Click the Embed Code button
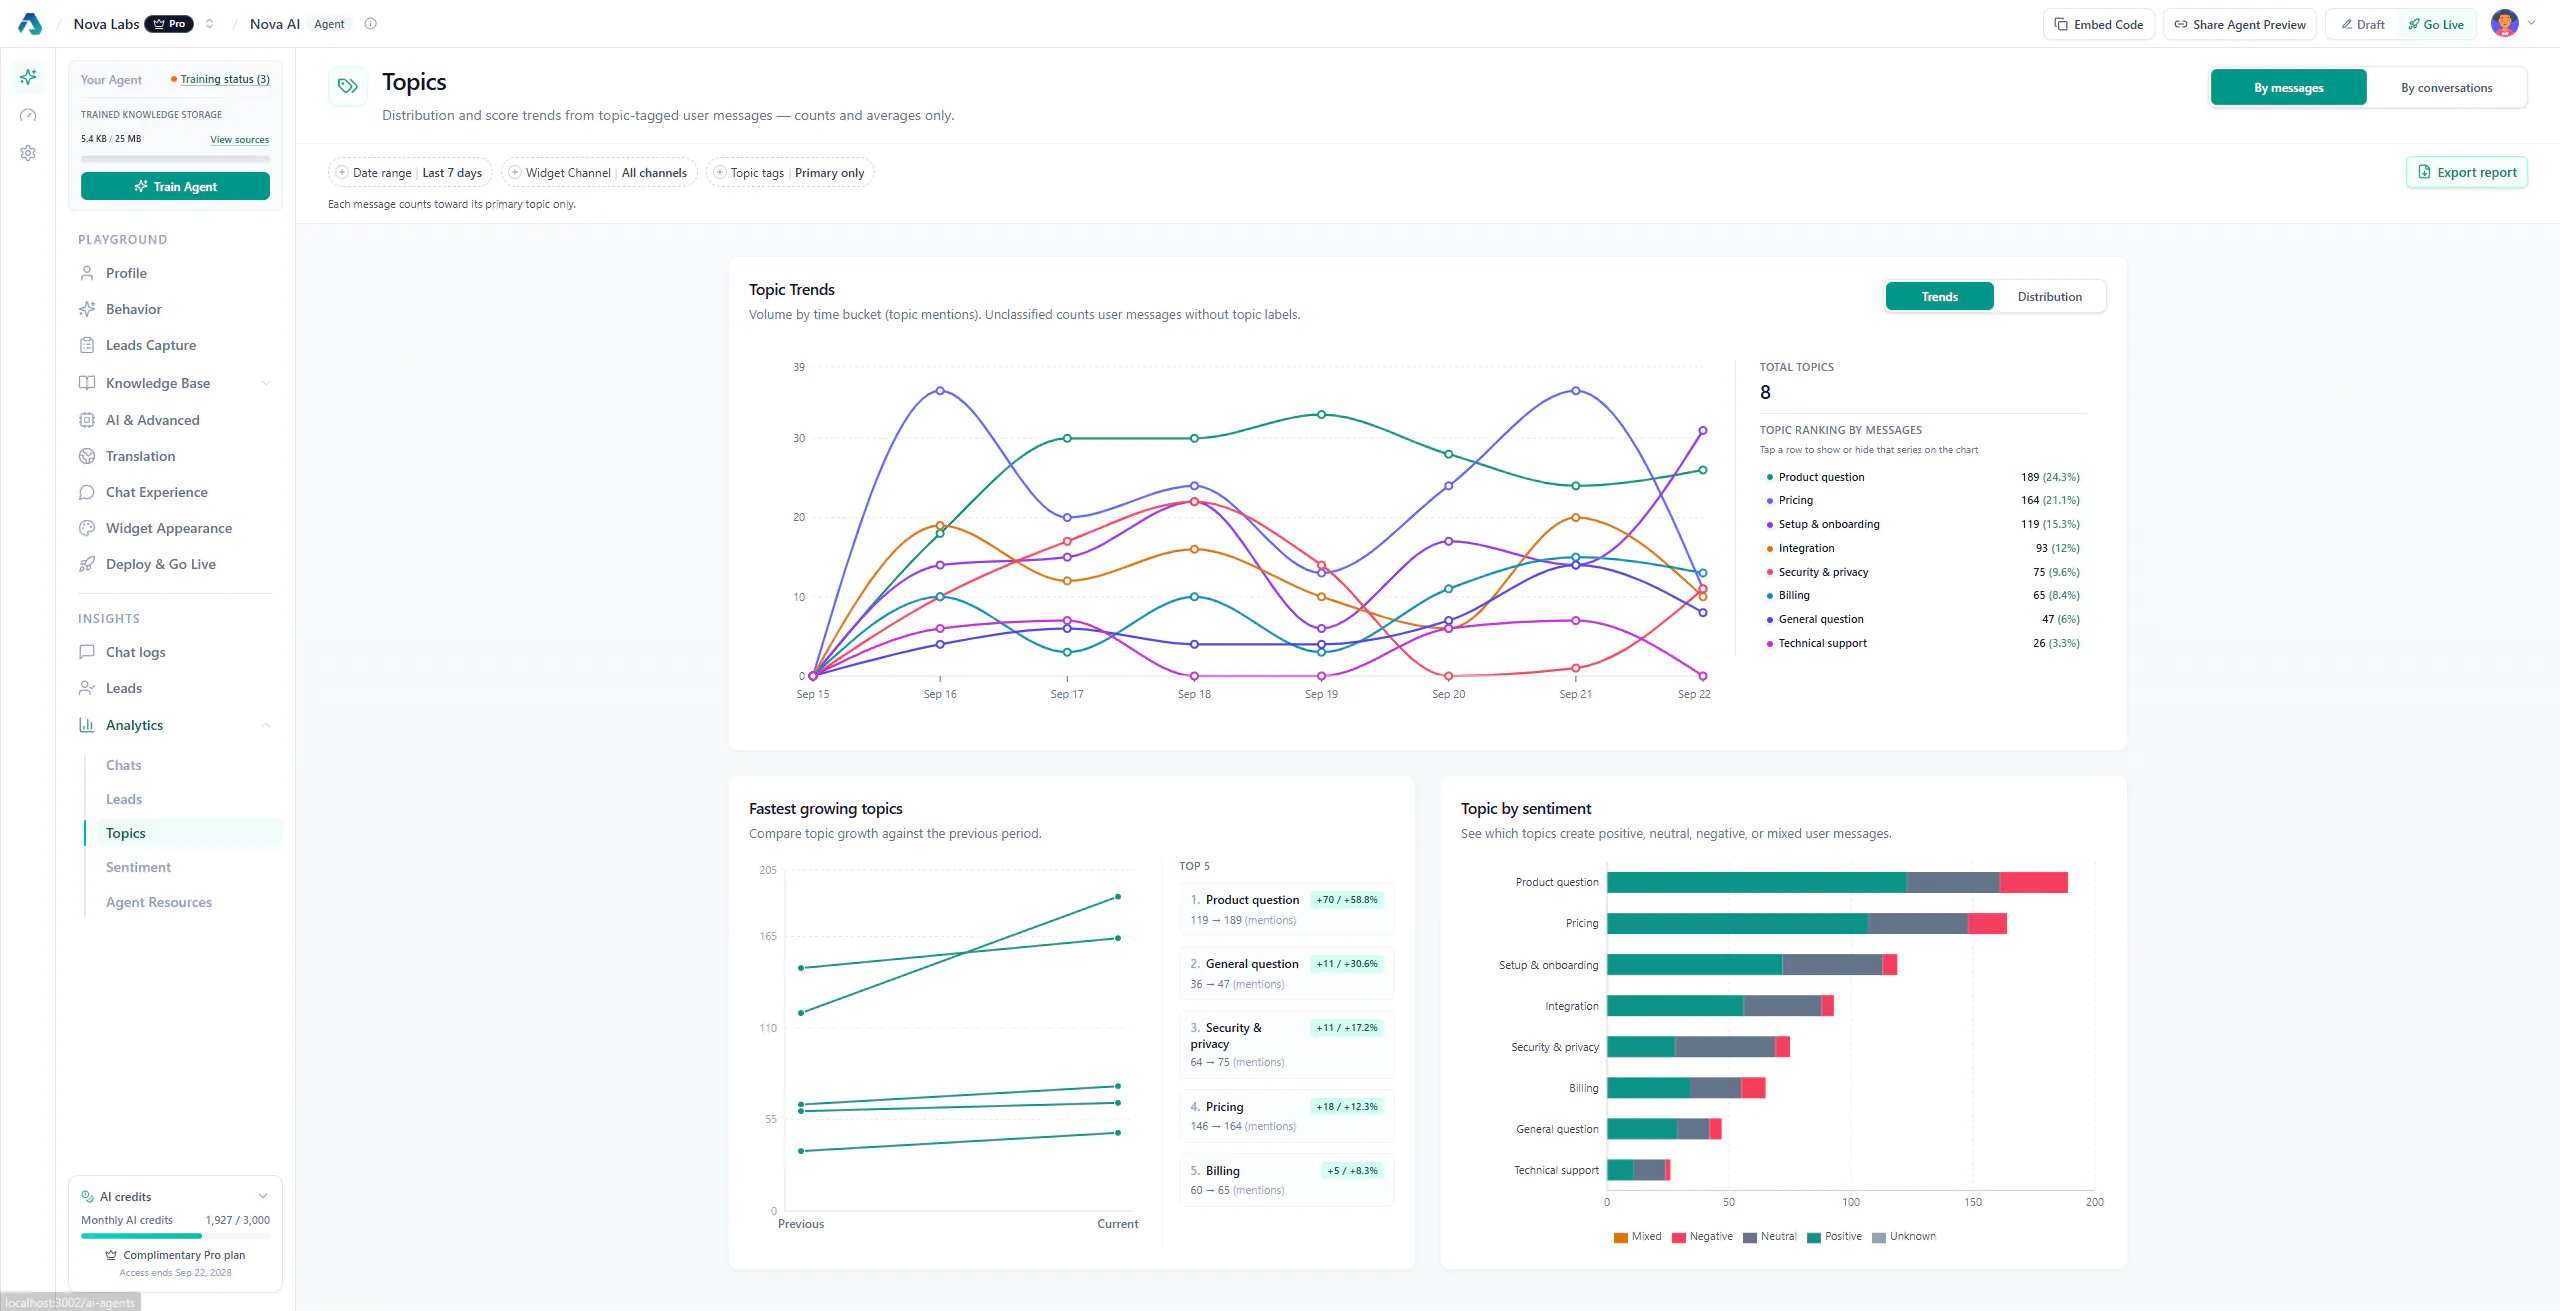2560x1311 pixels. 2099,24
